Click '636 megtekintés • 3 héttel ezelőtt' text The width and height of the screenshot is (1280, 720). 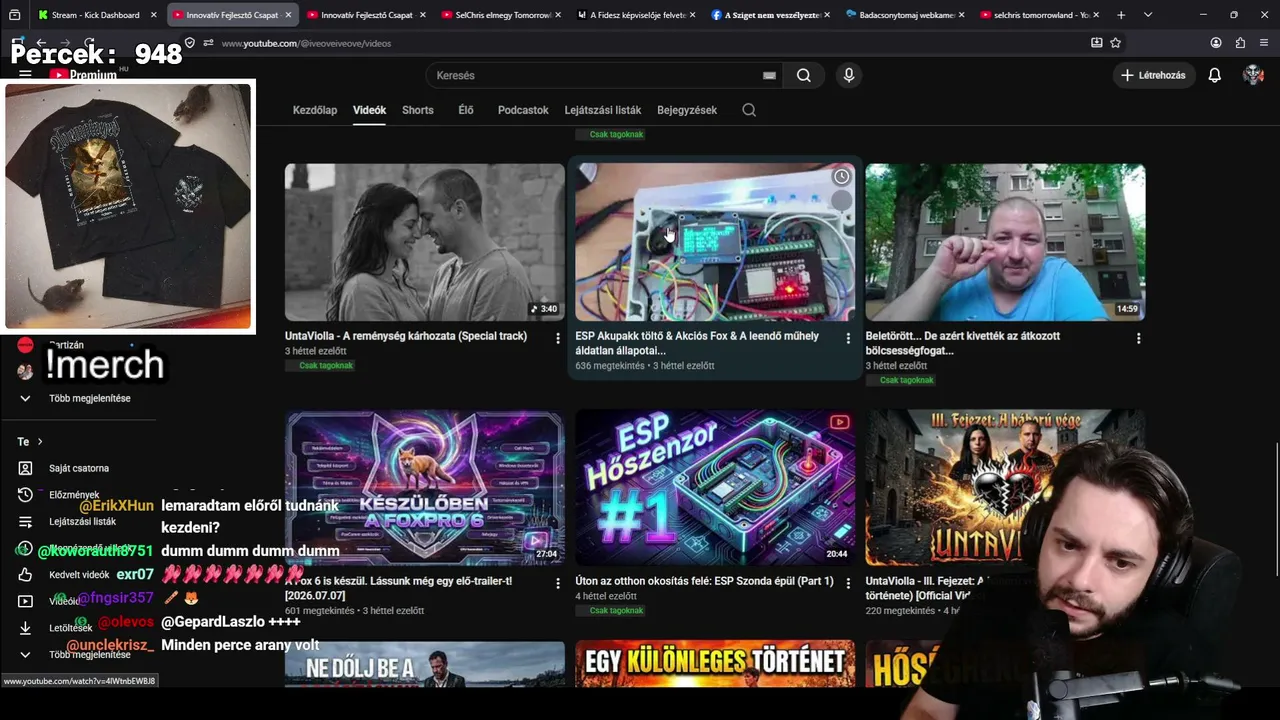point(645,366)
